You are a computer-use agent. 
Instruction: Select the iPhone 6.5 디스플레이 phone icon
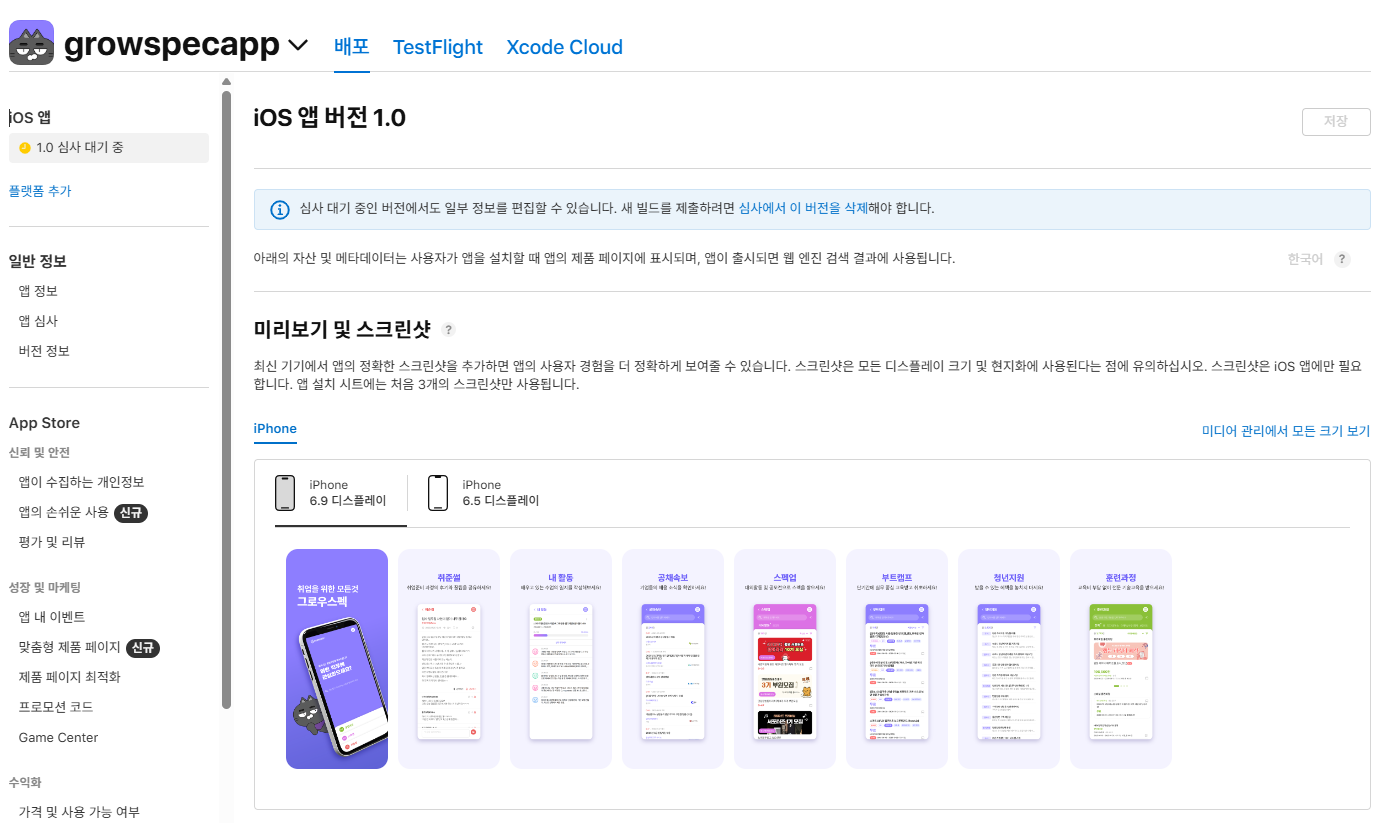(x=437, y=493)
